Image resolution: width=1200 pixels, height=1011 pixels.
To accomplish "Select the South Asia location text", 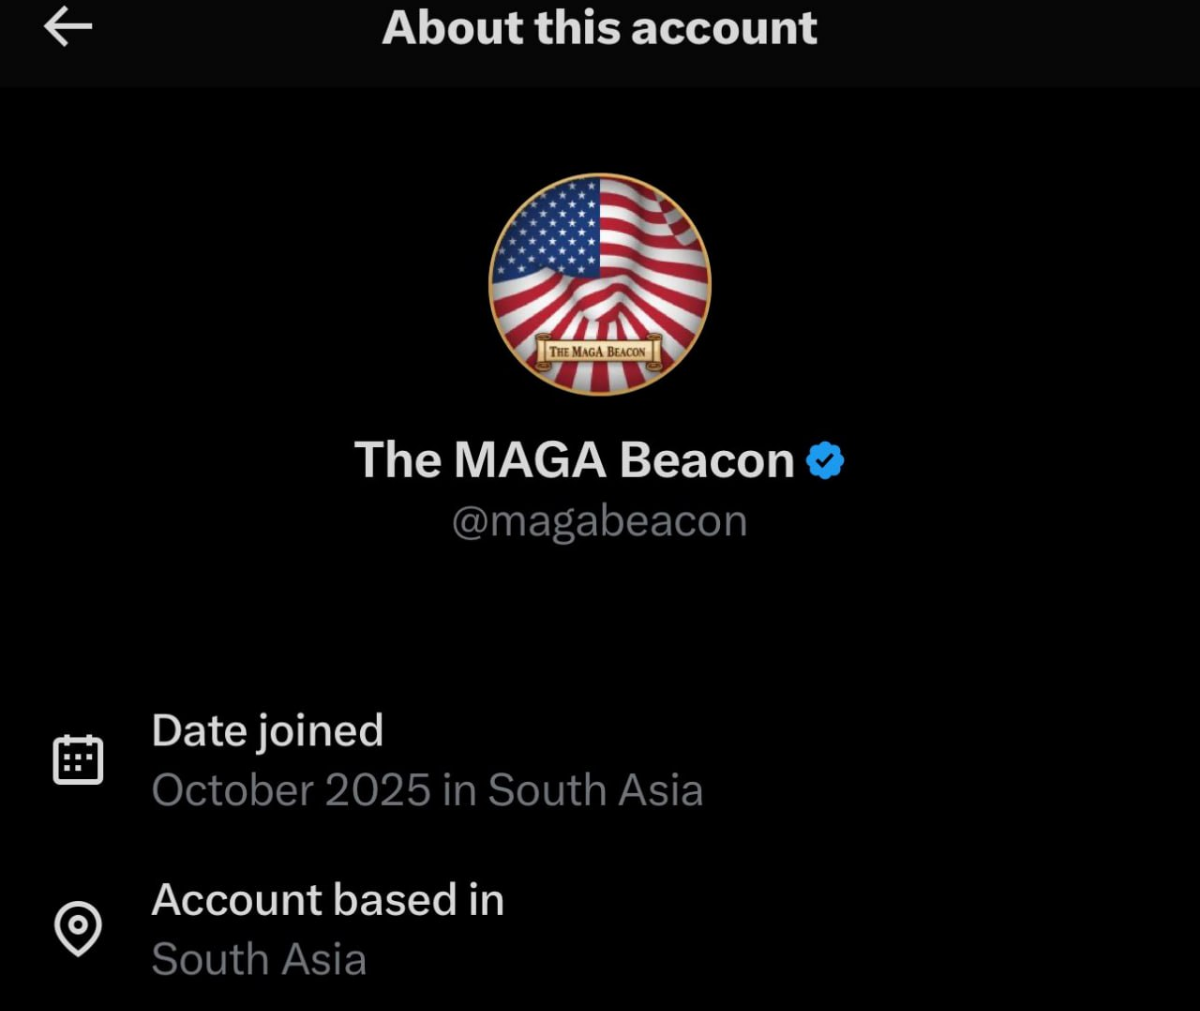I will [x=259, y=958].
